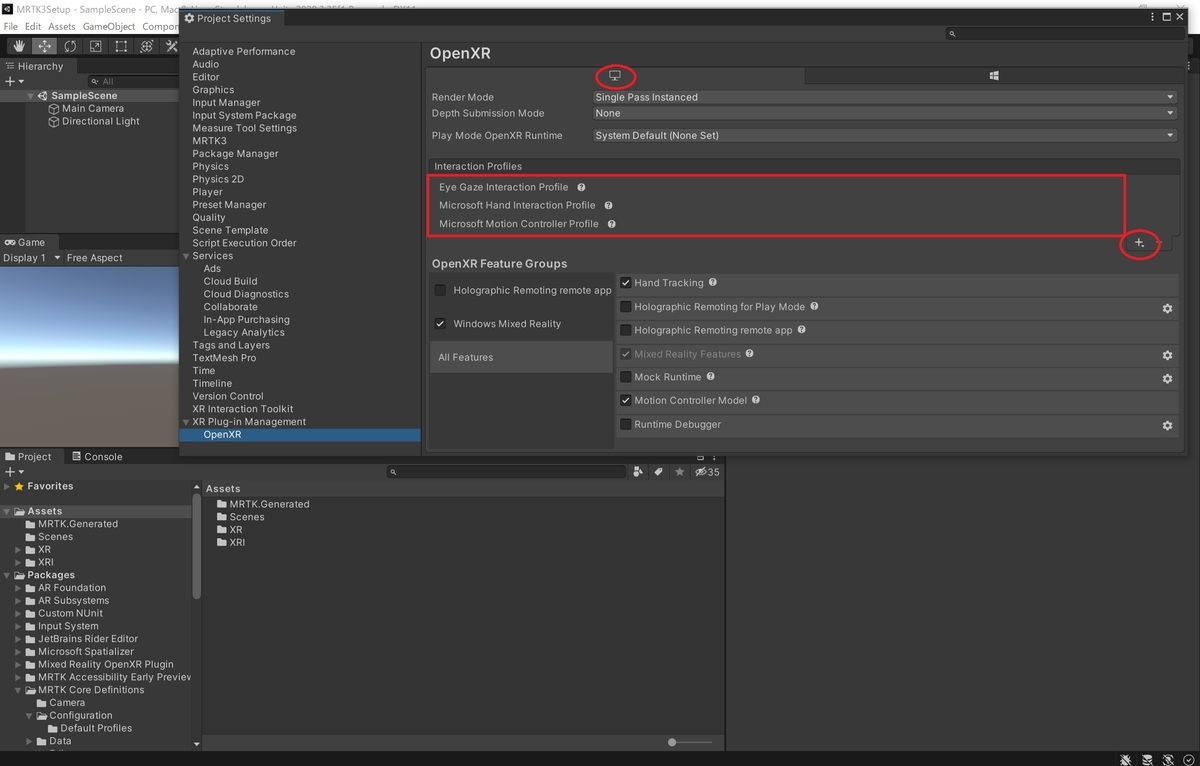Open the Display 1 dropdown in Game view
The height and width of the screenshot is (766, 1200).
click(x=30, y=258)
